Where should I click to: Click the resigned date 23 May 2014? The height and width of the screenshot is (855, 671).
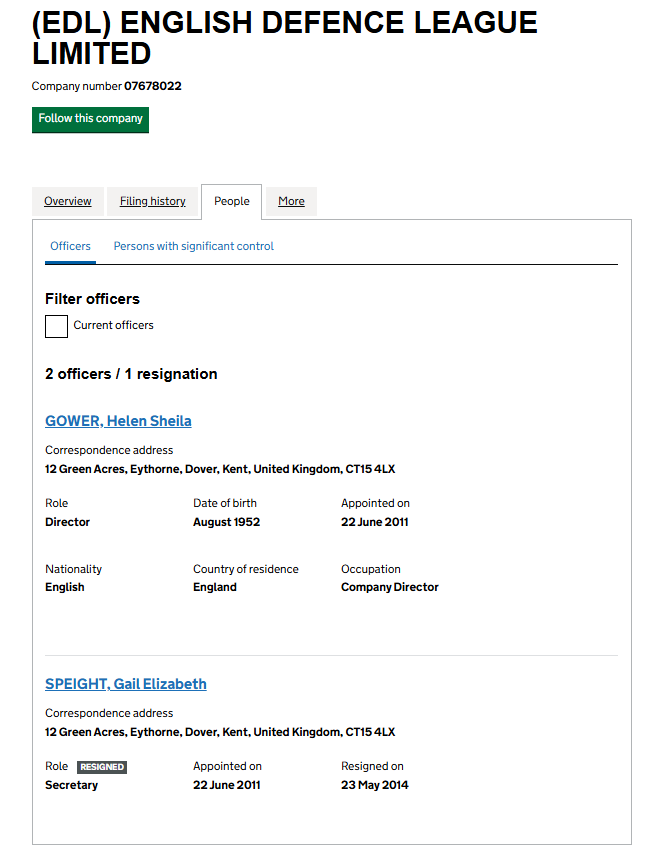(x=375, y=785)
